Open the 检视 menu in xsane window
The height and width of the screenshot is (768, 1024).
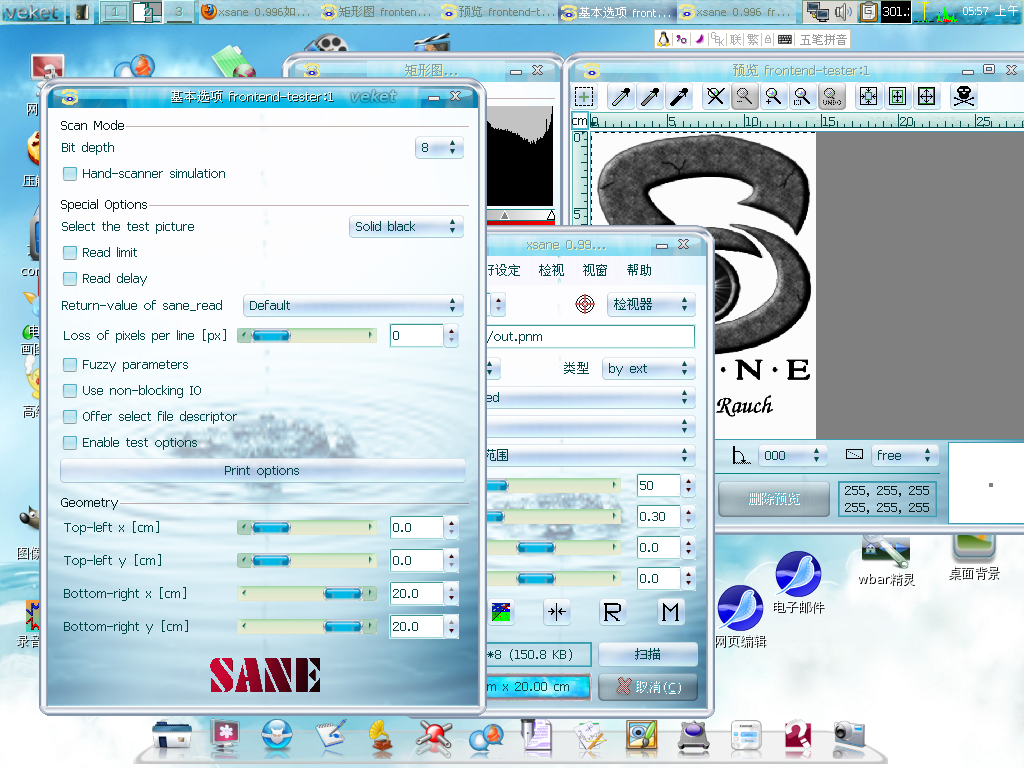pyautogui.click(x=551, y=270)
